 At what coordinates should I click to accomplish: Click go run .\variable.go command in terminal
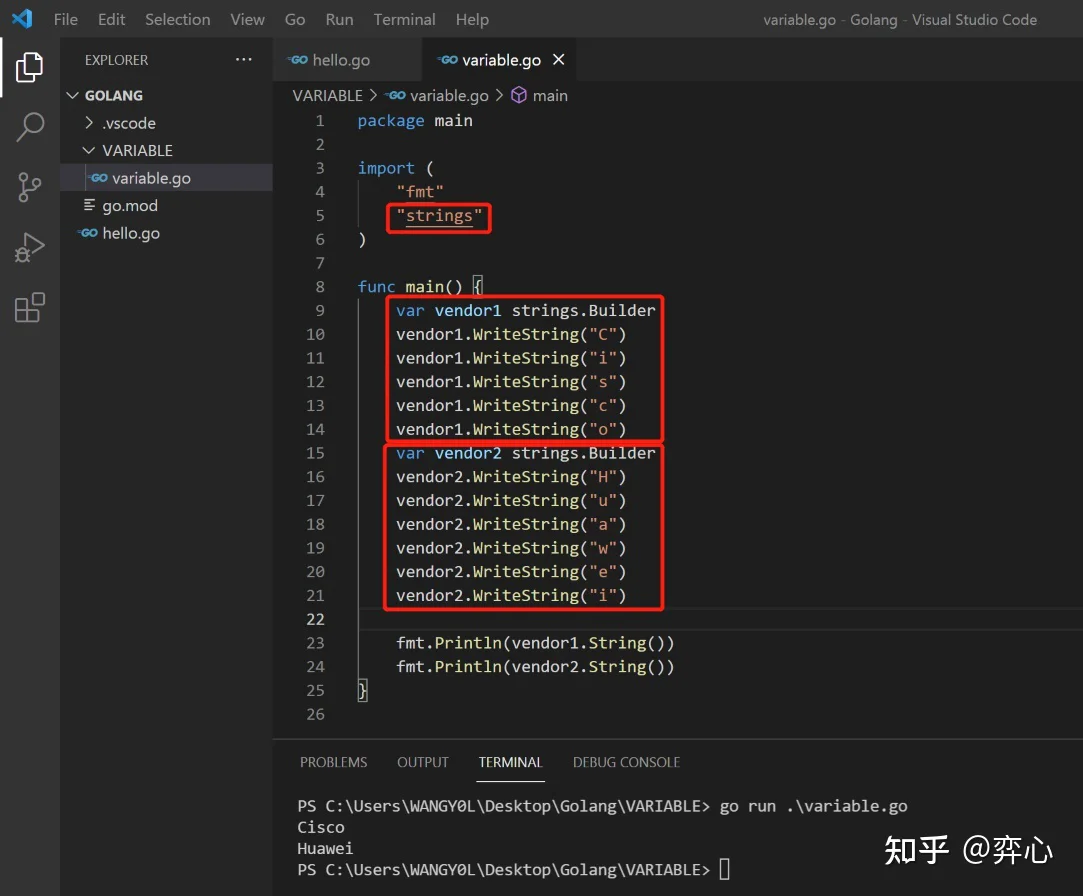[814, 806]
